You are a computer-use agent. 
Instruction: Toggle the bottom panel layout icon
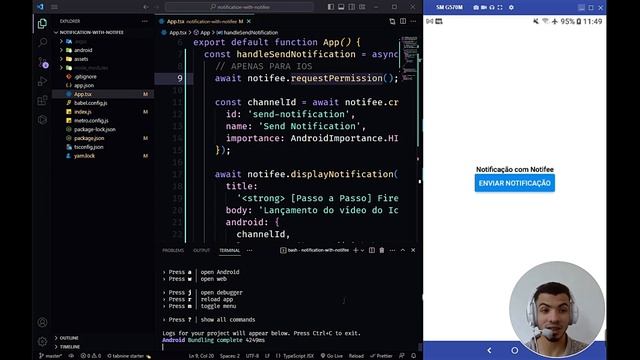pos(341,7)
